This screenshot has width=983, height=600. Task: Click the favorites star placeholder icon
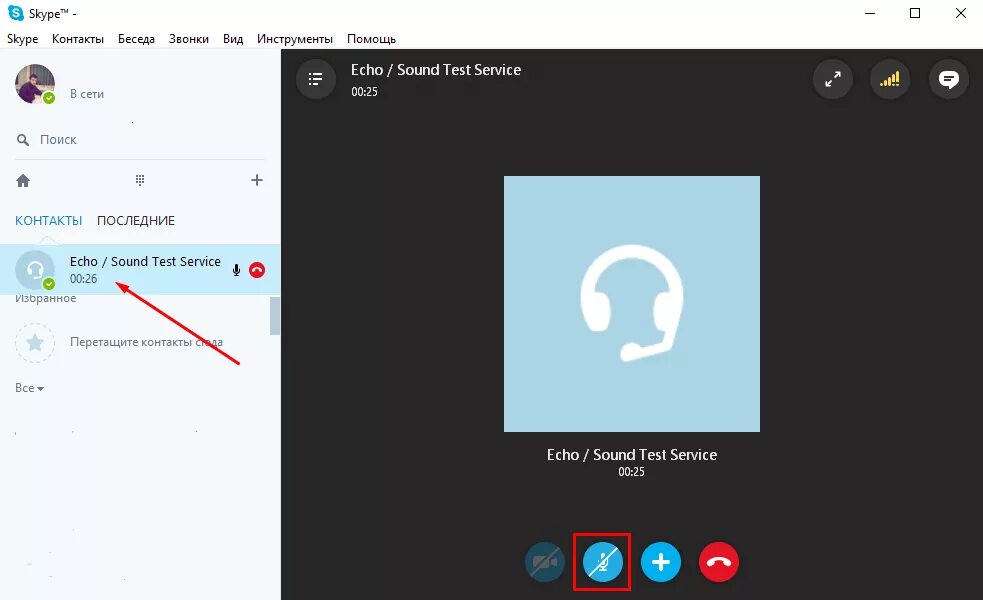tap(35, 342)
